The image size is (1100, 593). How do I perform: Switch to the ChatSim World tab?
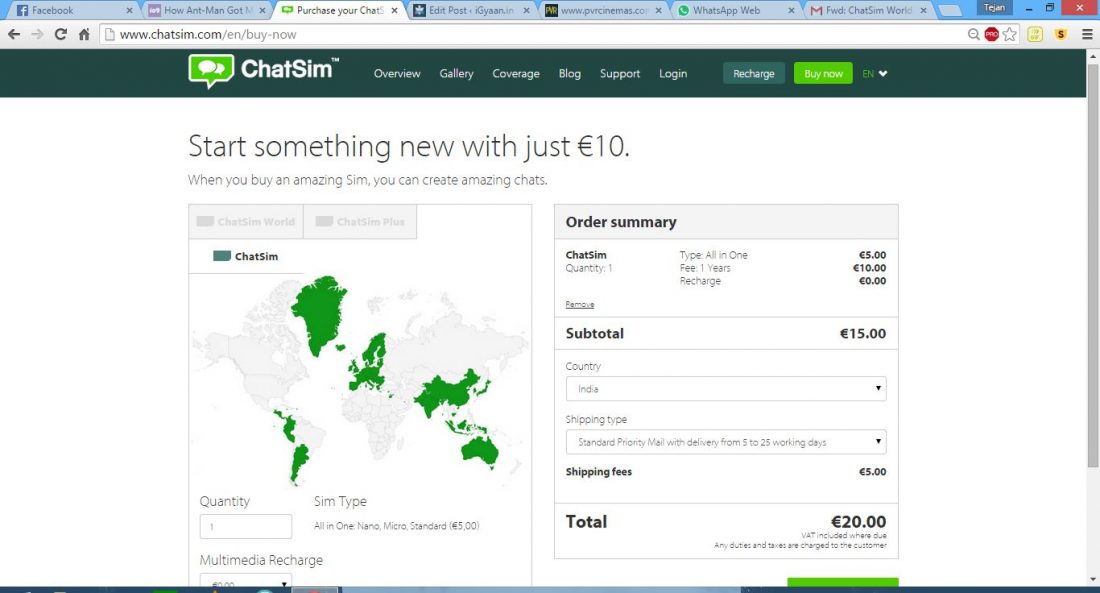(x=246, y=222)
